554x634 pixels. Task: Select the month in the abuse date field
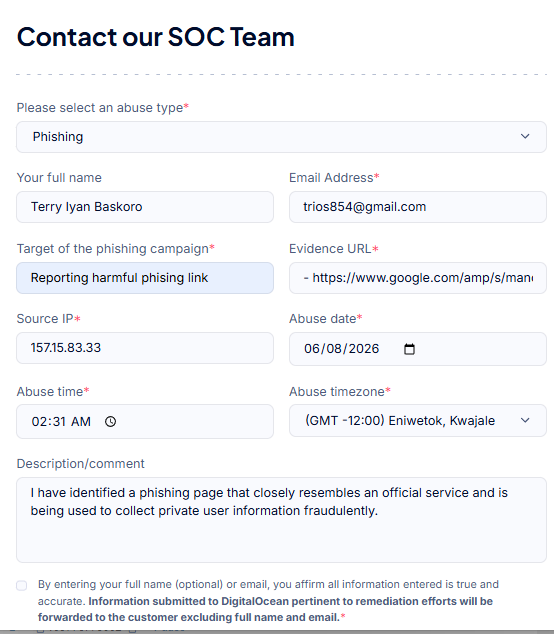click(312, 349)
